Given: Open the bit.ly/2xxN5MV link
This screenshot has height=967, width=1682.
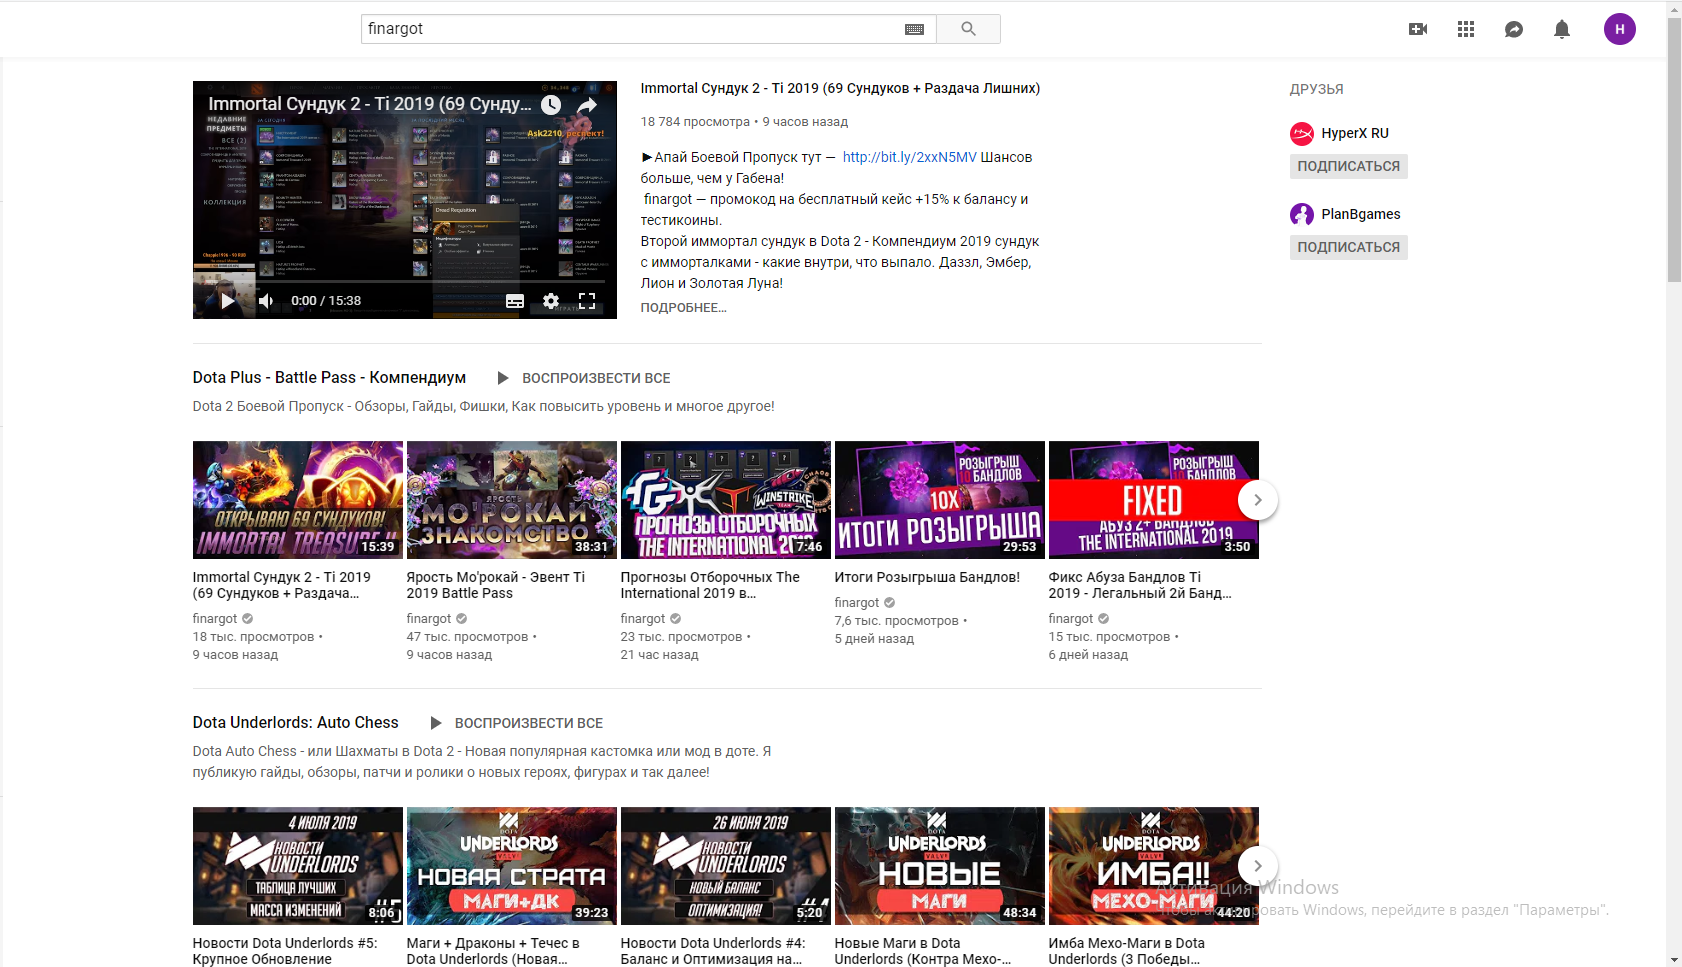Looking at the screenshot, I should click(909, 157).
